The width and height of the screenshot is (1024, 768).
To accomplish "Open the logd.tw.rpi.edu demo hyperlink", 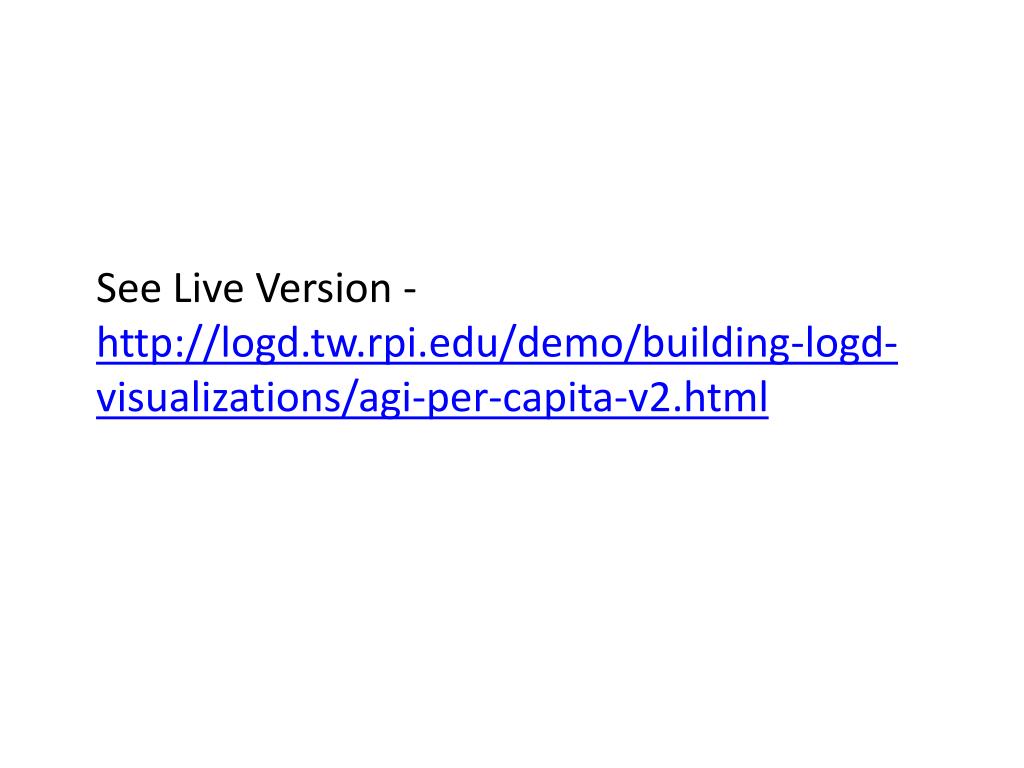I will [497, 343].
